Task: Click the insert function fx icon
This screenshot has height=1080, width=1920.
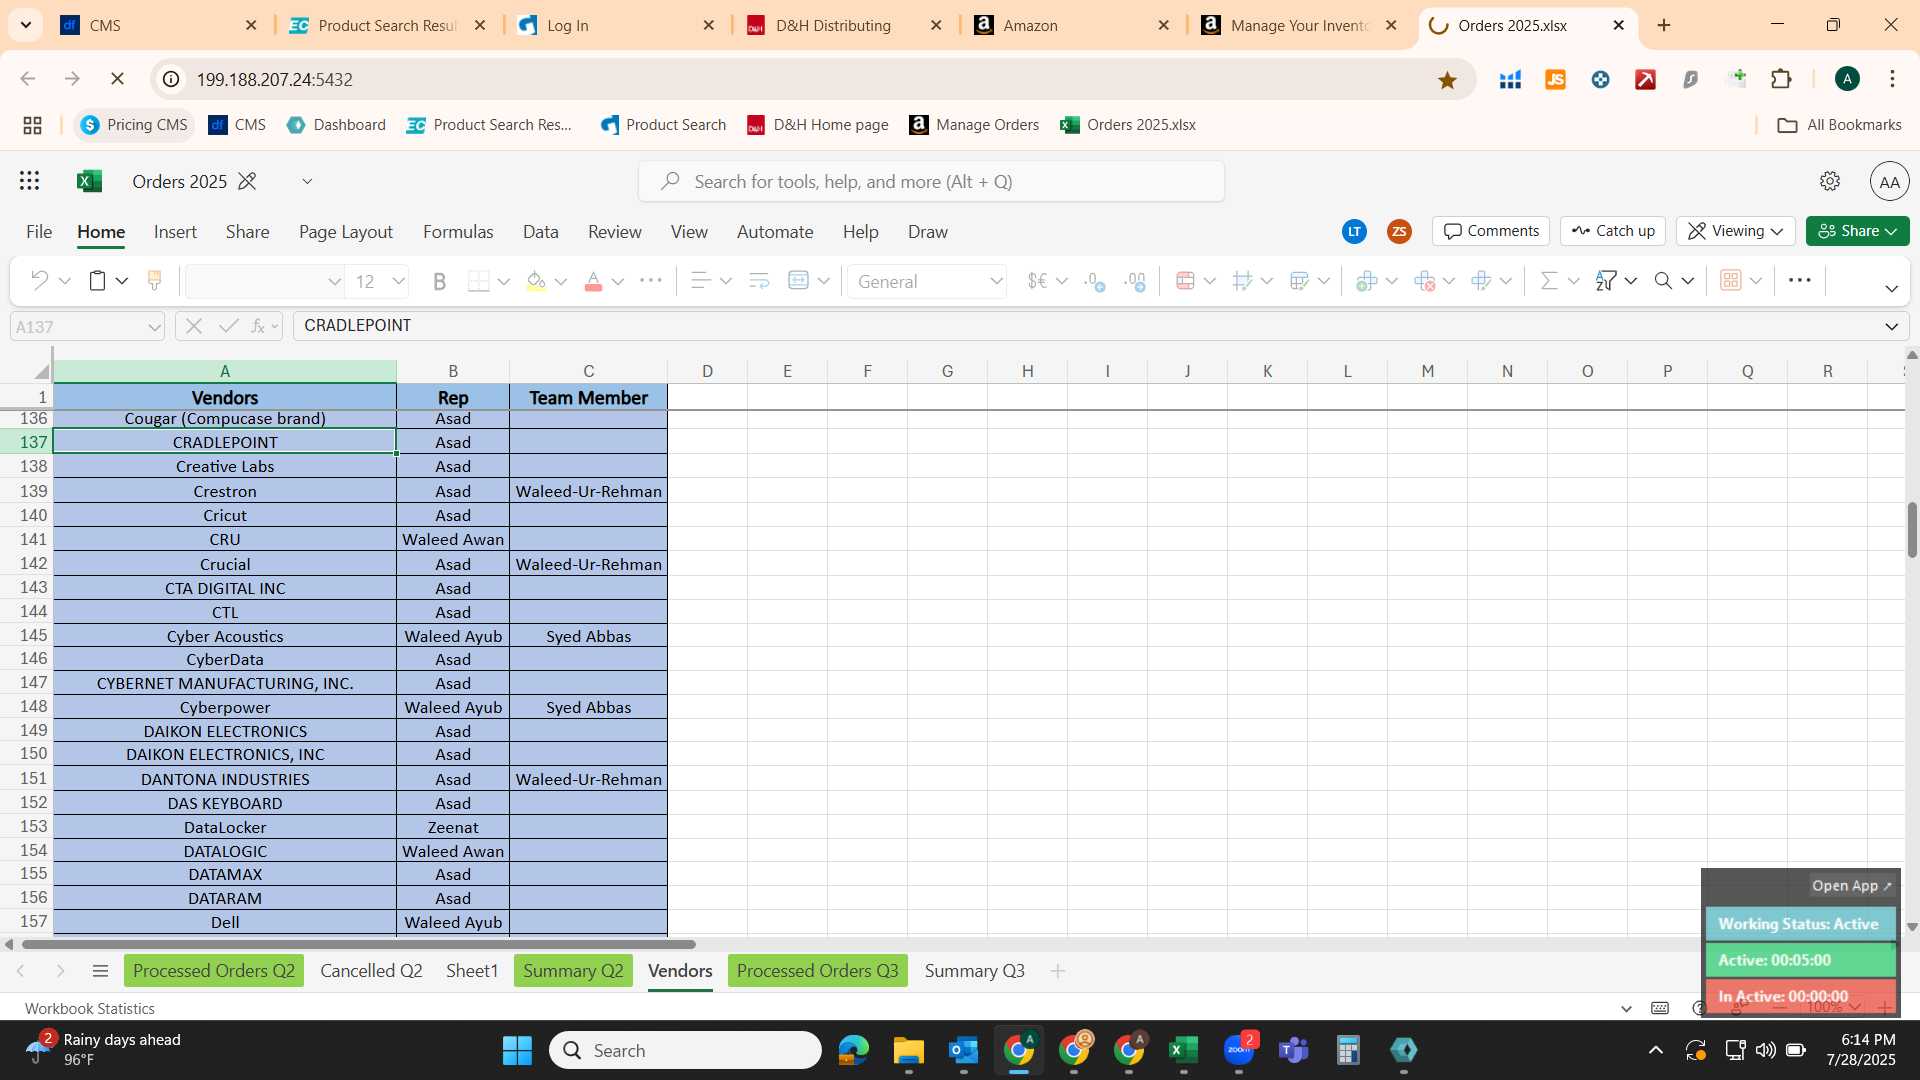Action: [x=258, y=326]
